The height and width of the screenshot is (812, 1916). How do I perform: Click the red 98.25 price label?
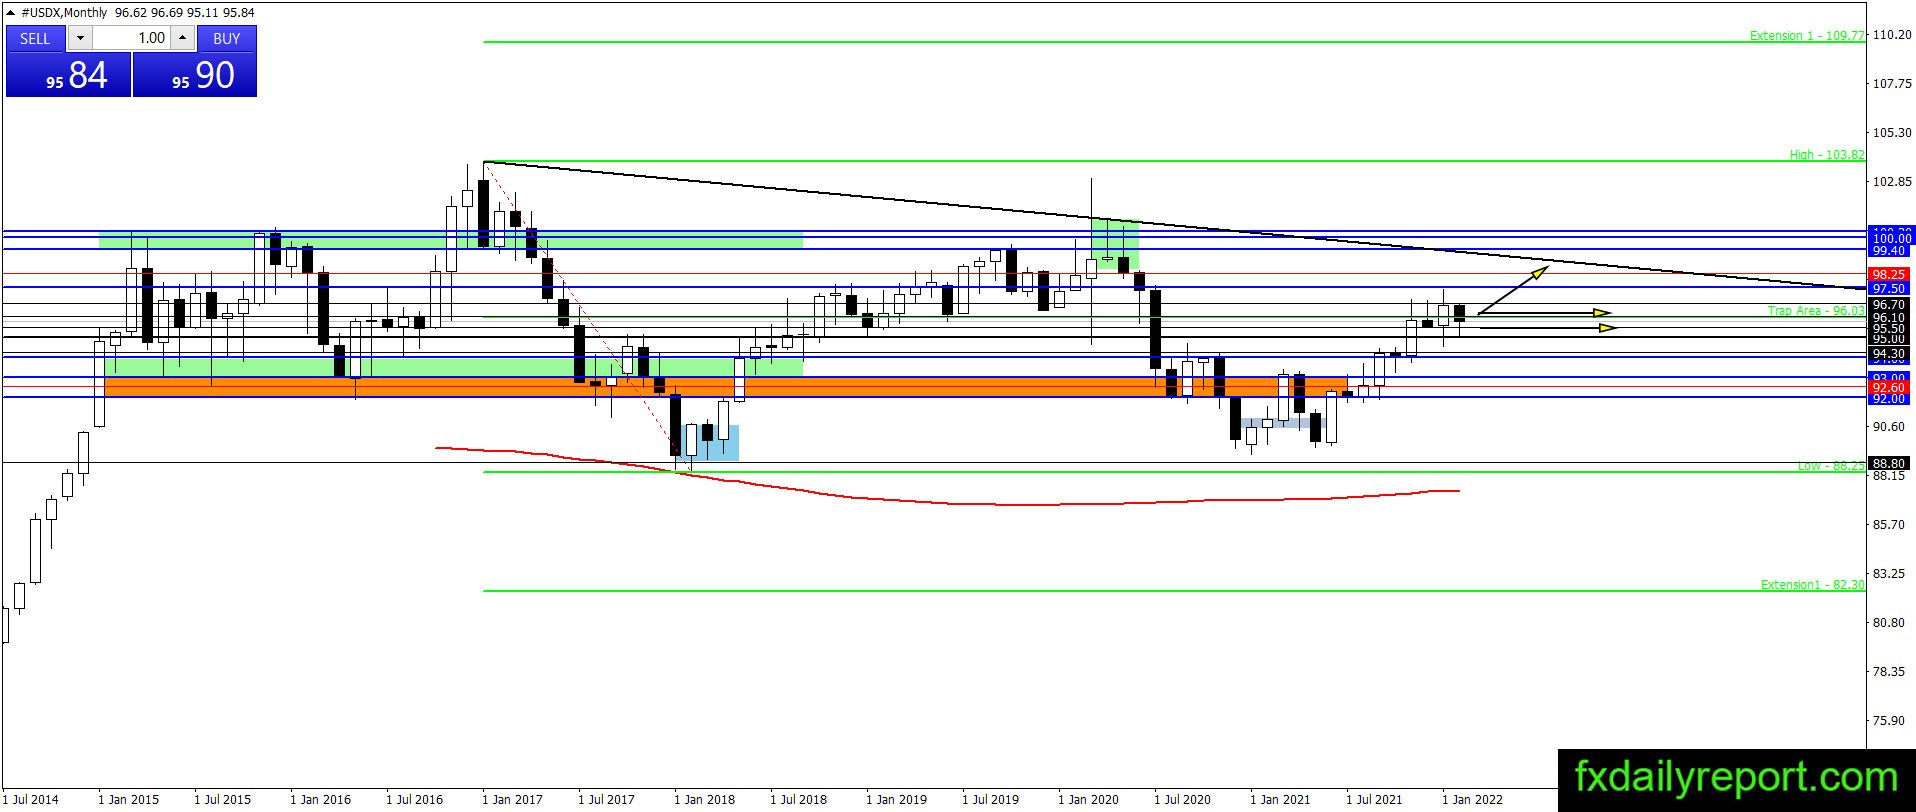1889,274
